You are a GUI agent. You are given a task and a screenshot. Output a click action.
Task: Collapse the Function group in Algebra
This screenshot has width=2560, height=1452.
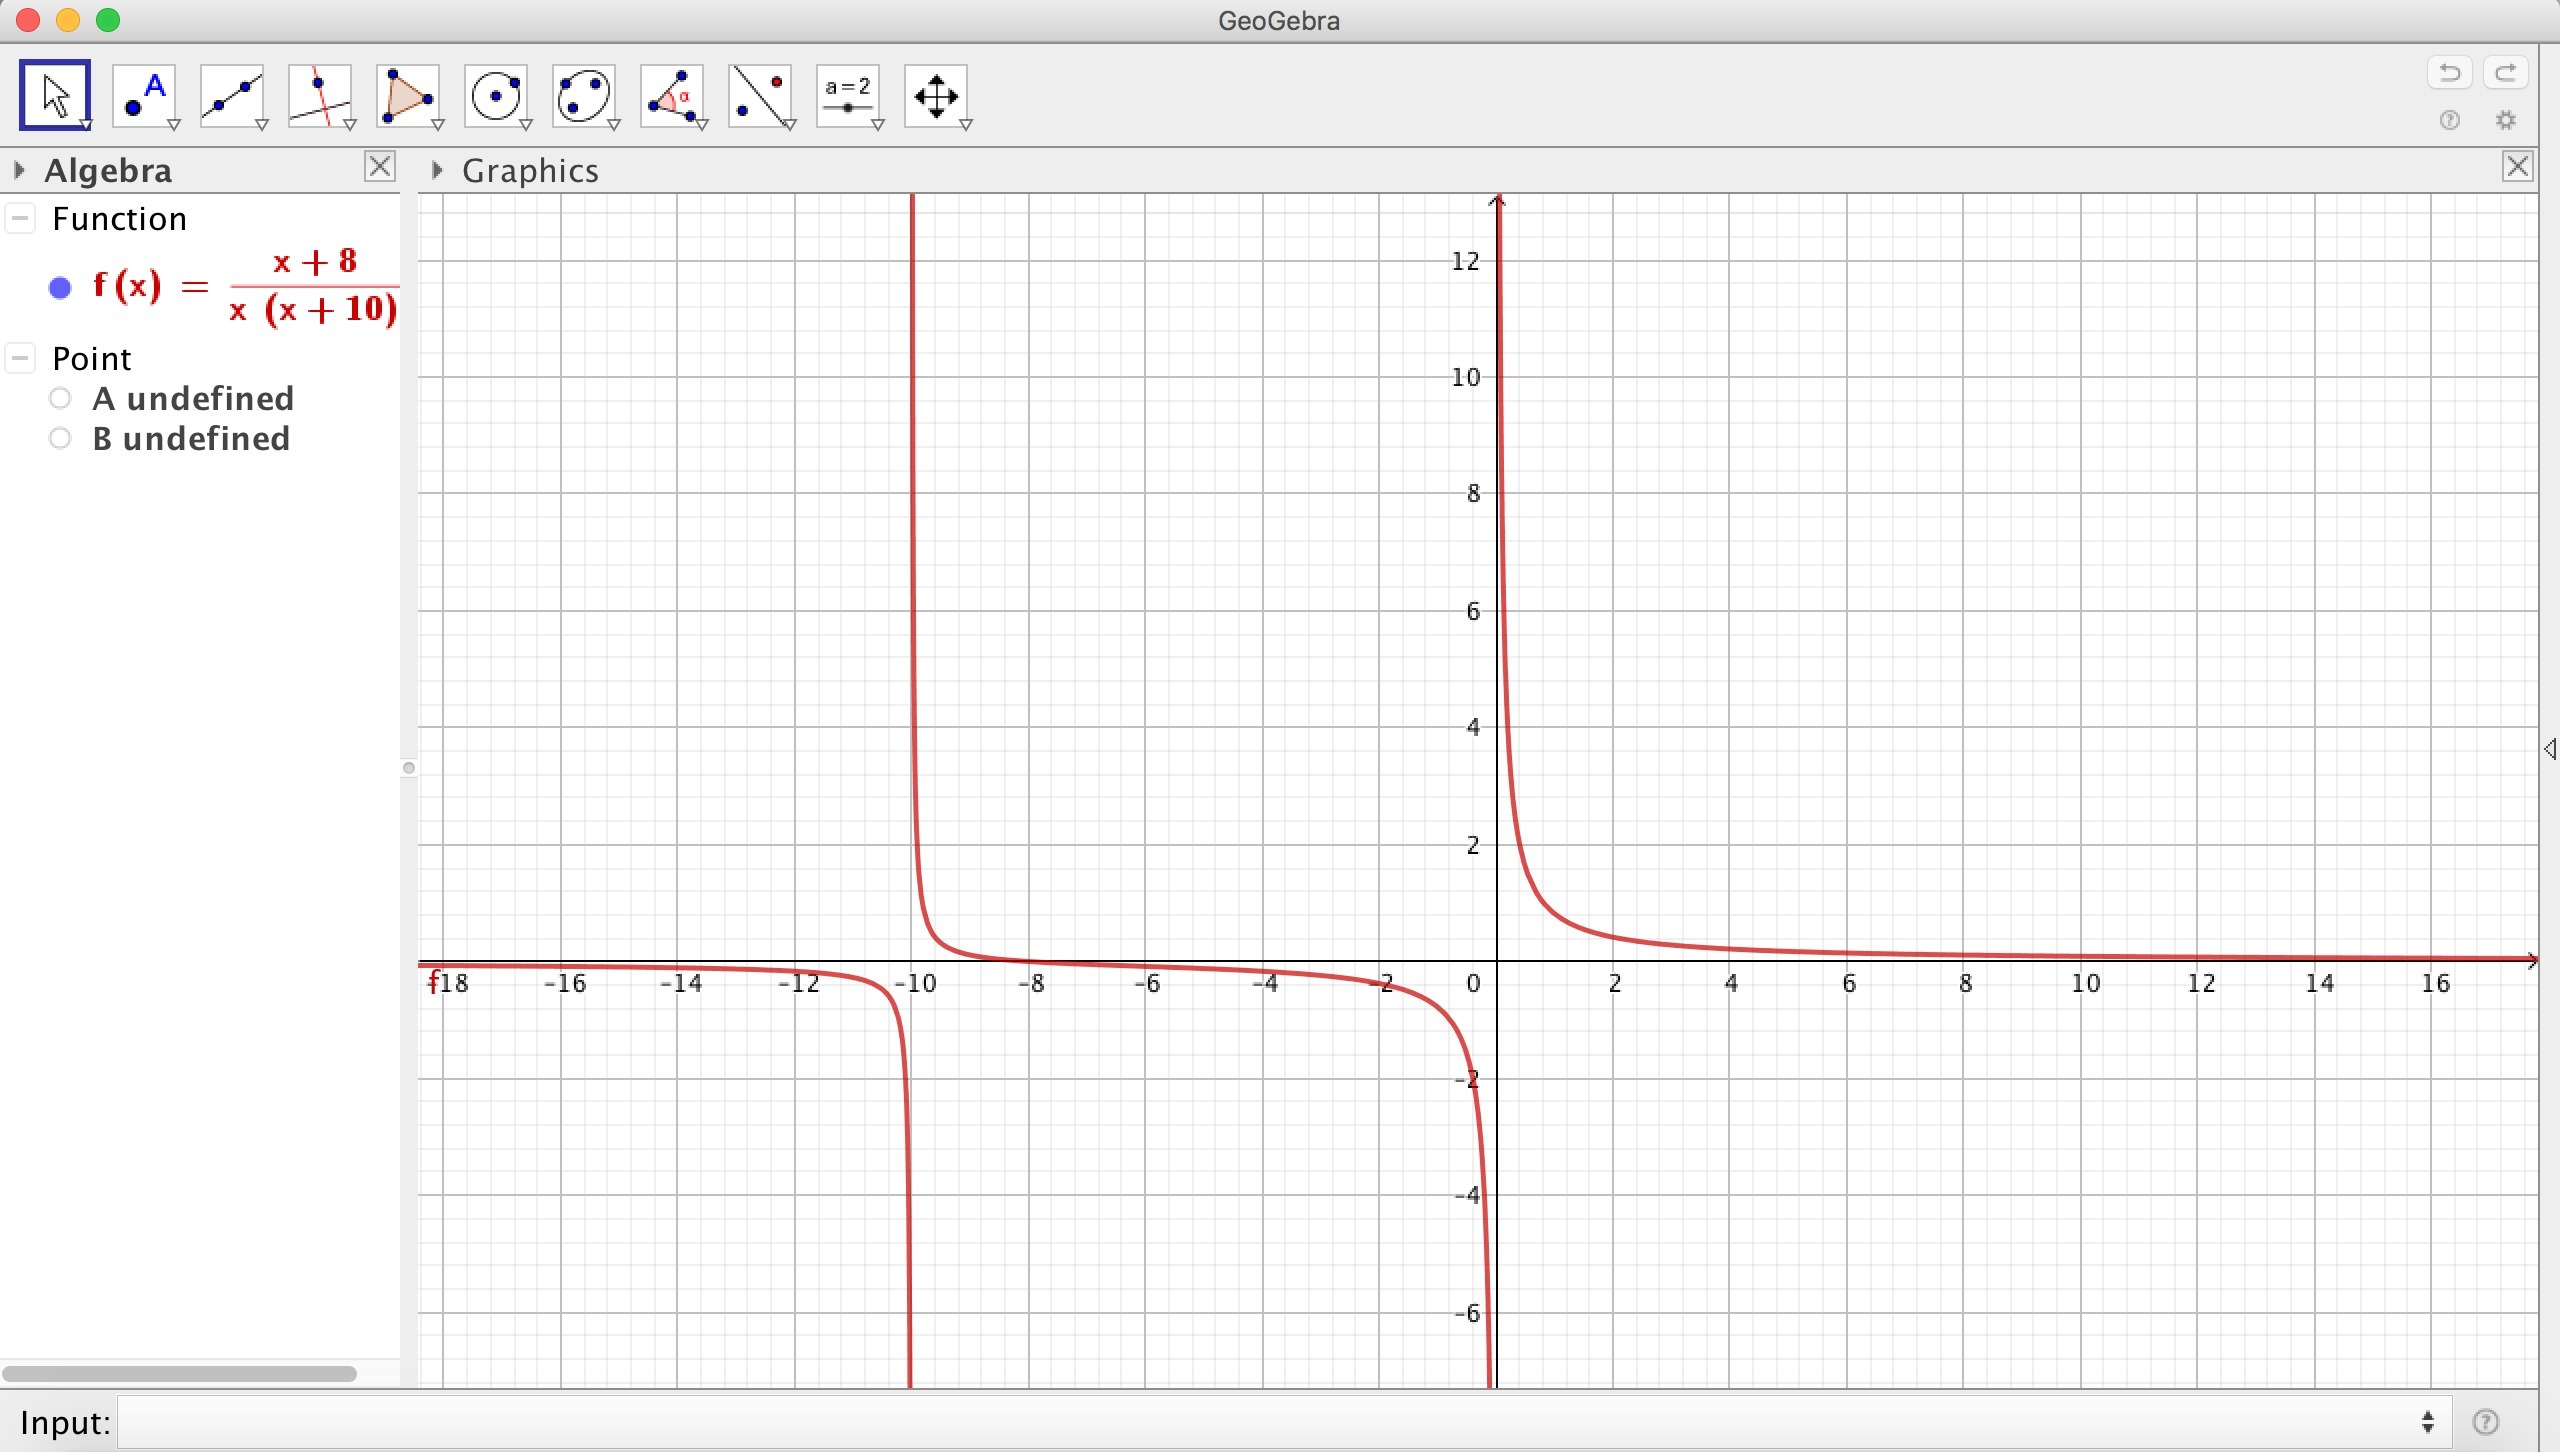pyautogui.click(x=20, y=218)
